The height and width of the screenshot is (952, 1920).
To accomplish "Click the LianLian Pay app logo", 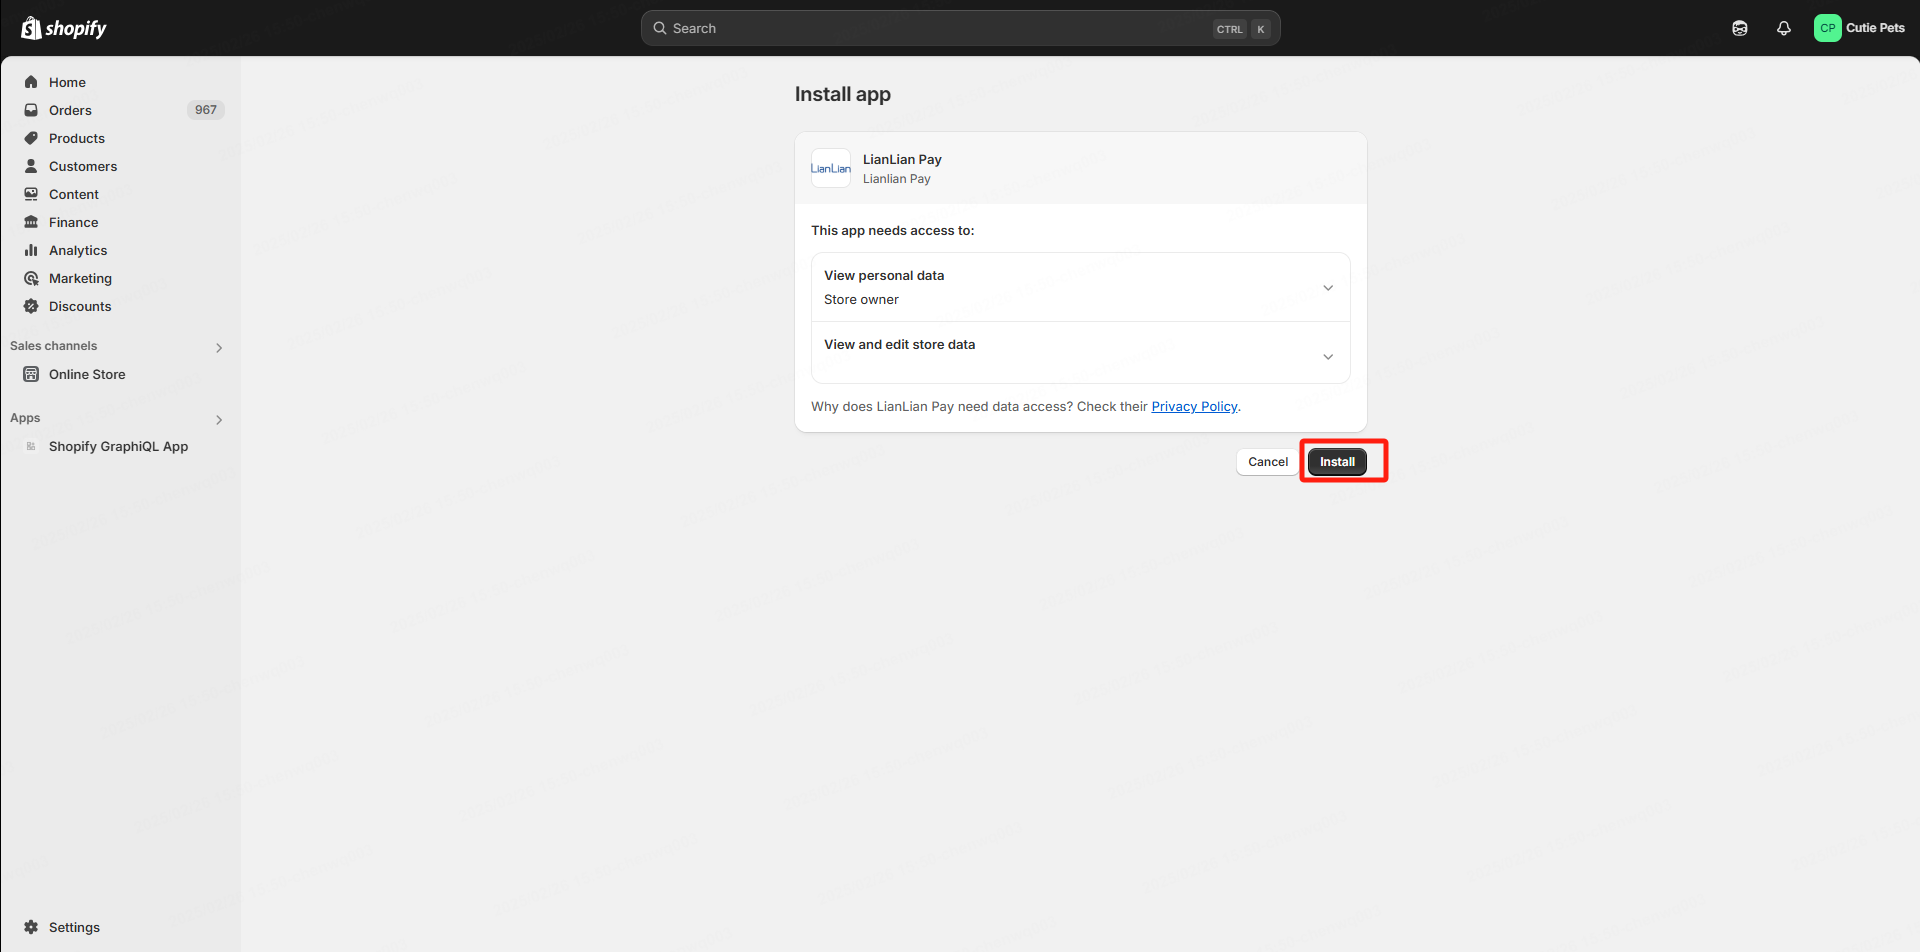I will click(x=831, y=168).
